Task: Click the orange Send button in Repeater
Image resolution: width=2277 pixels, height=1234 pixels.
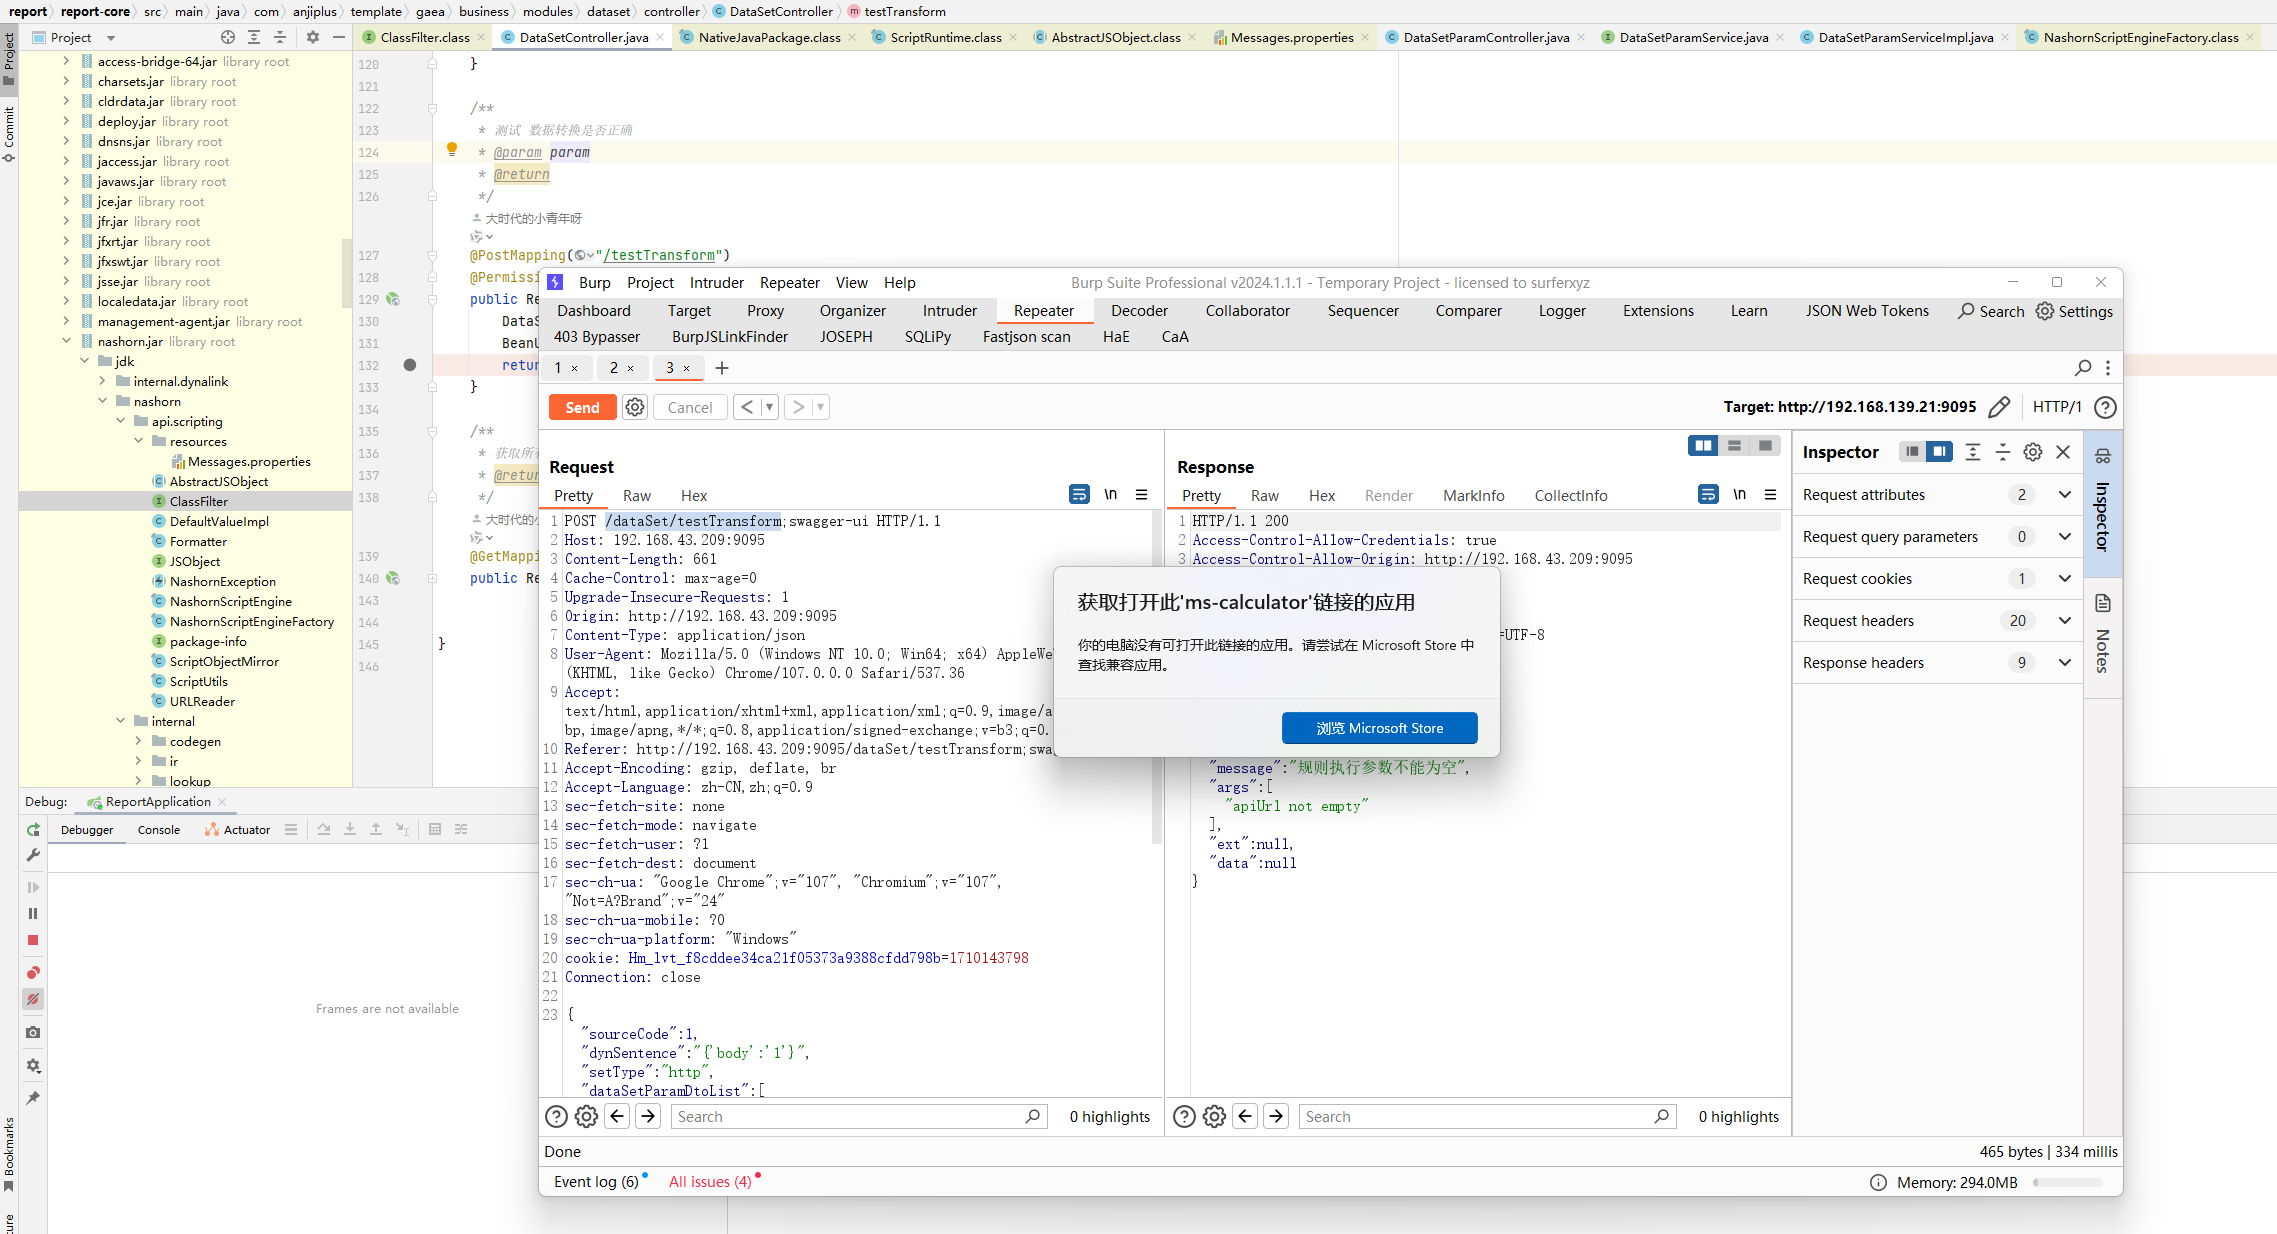Action: click(x=582, y=407)
